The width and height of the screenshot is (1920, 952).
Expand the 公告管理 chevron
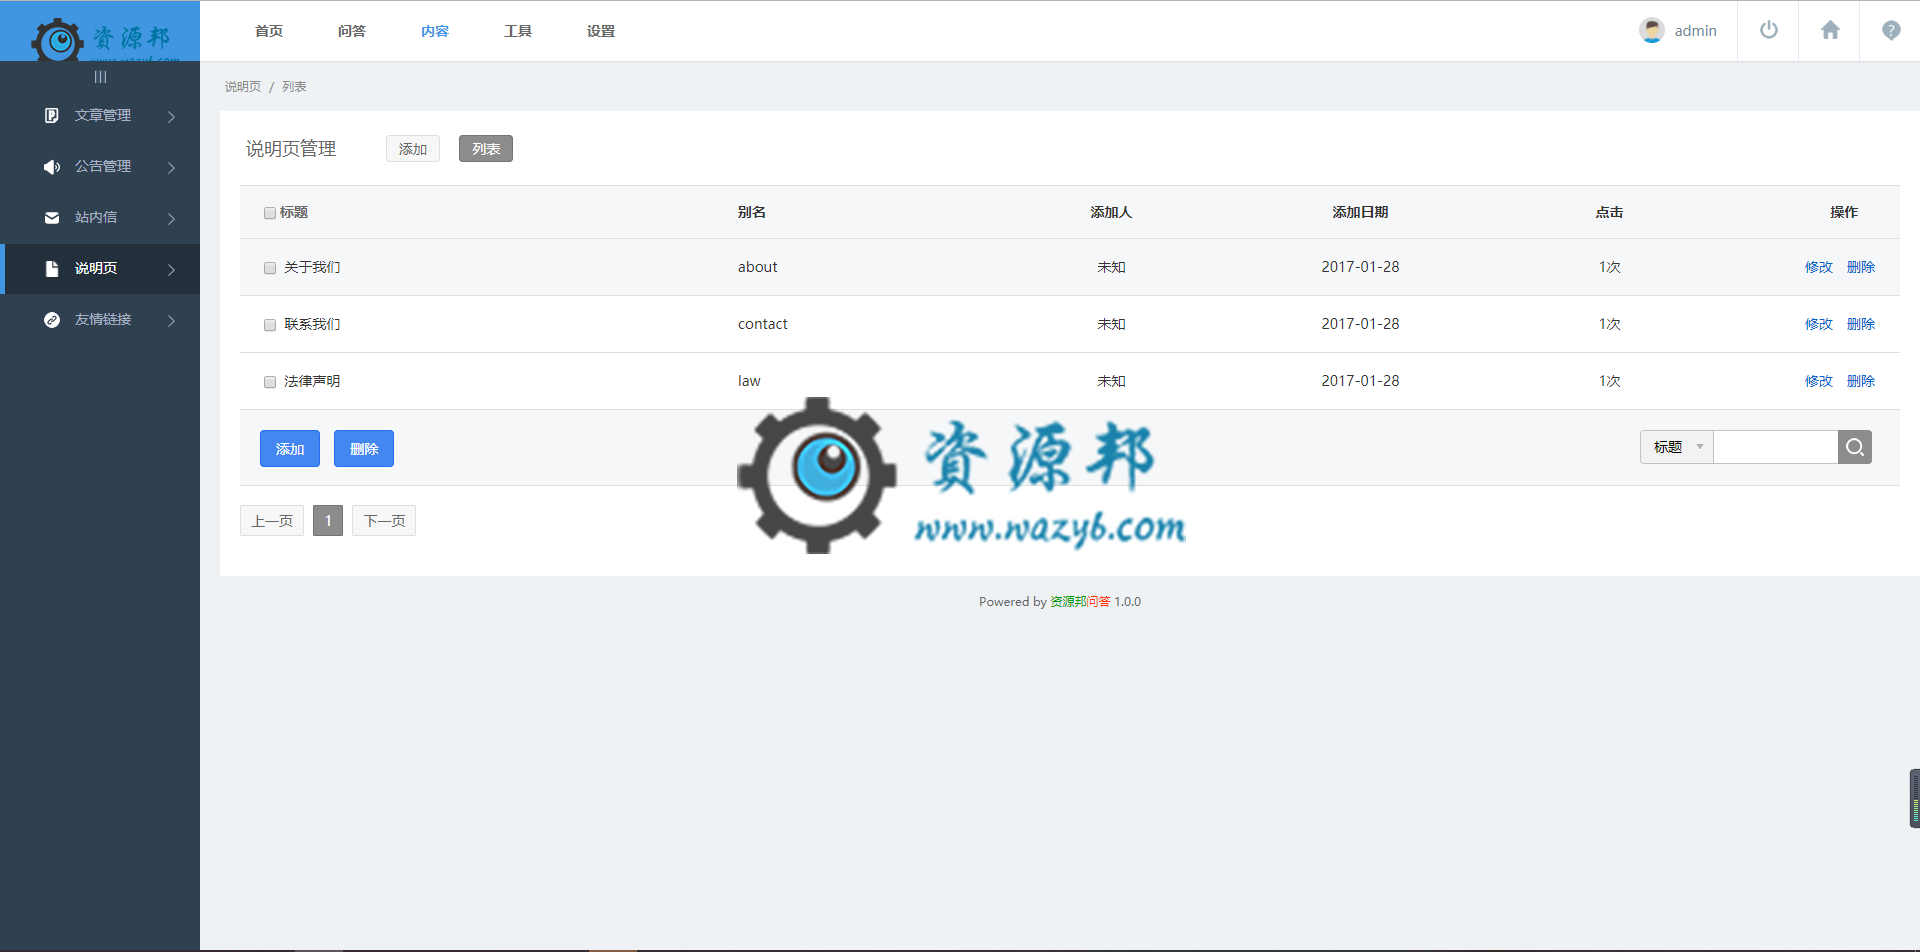[x=171, y=168]
